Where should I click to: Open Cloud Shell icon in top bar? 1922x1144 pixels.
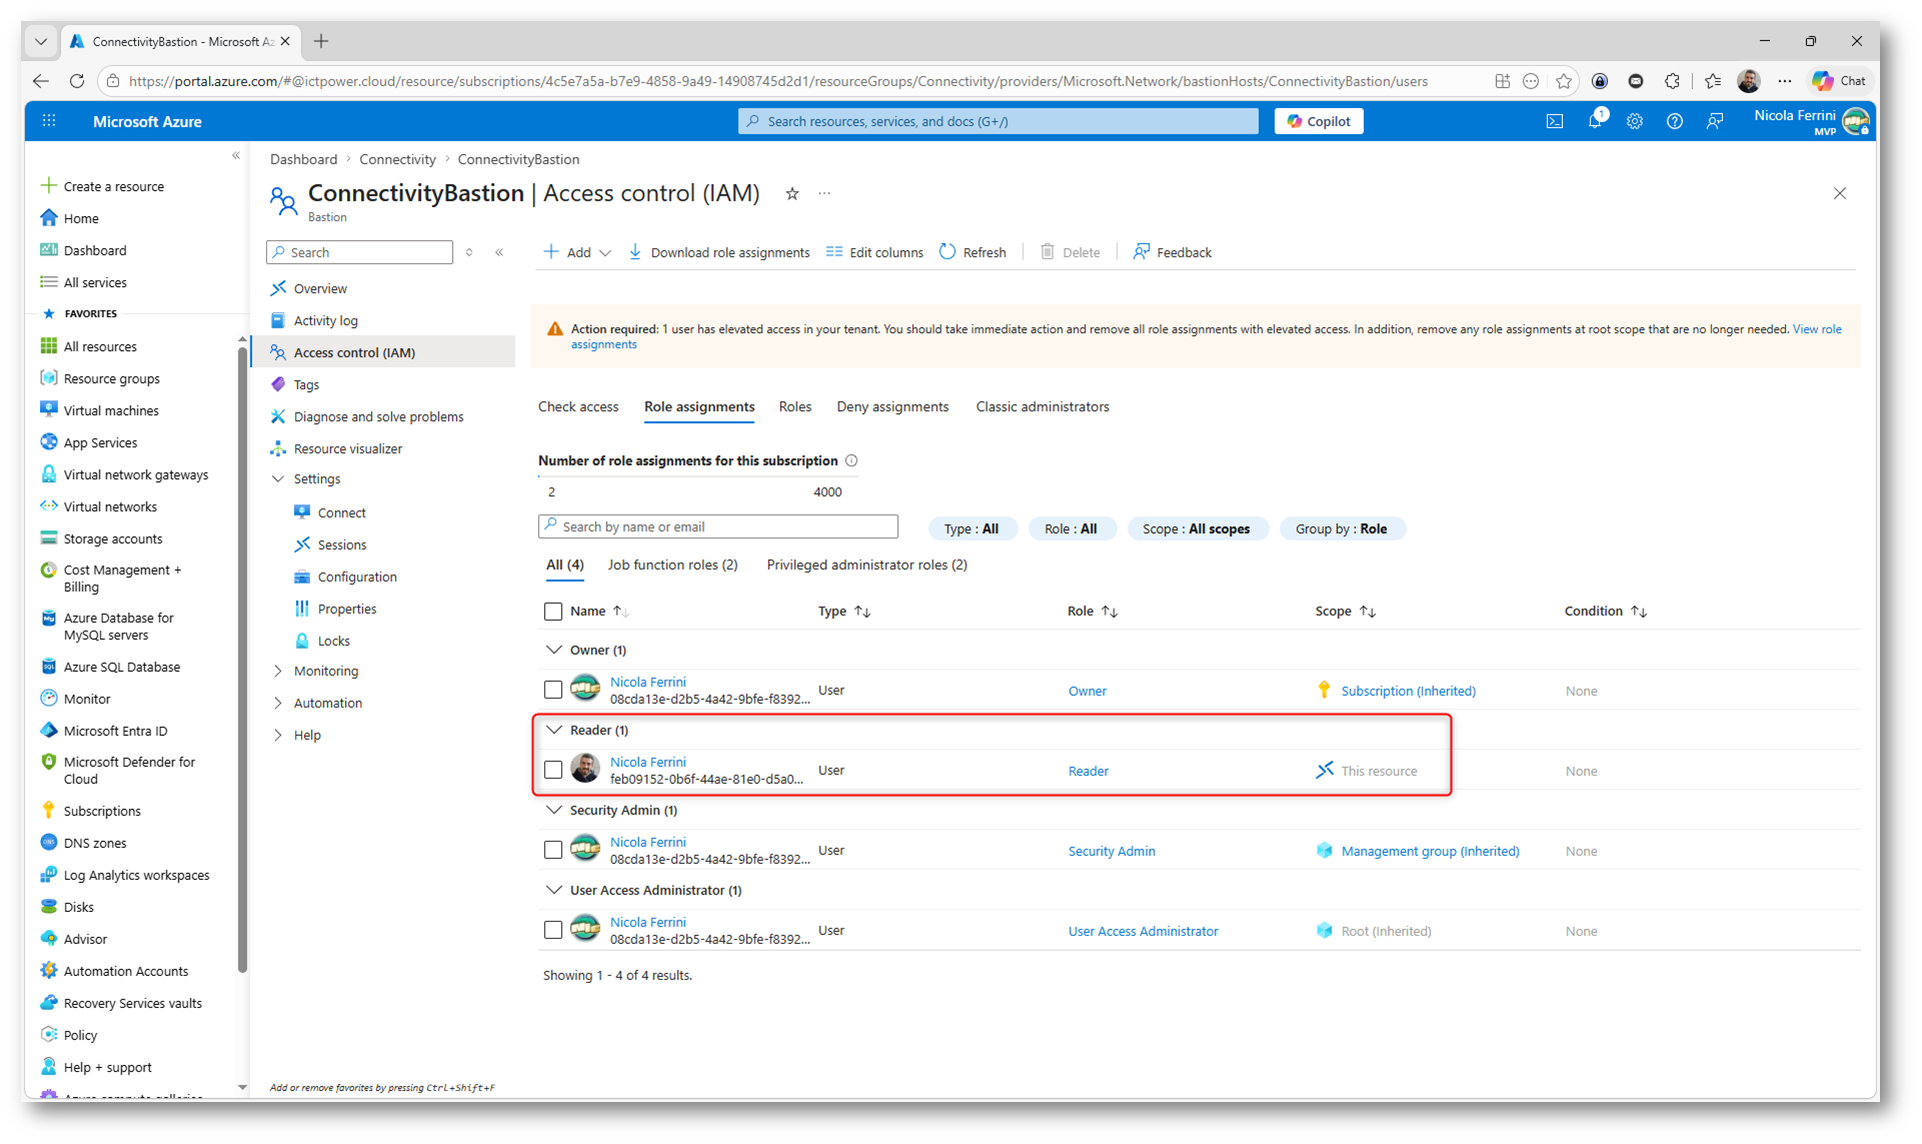click(1554, 121)
